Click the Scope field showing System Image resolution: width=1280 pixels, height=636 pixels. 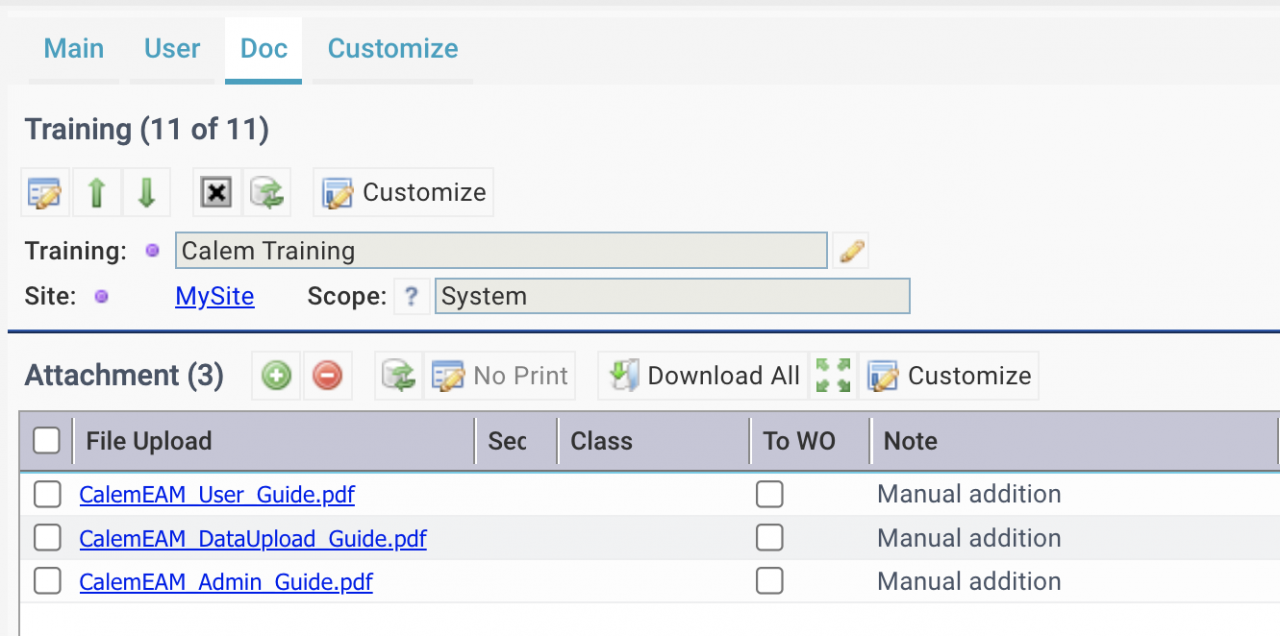[x=672, y=297]
